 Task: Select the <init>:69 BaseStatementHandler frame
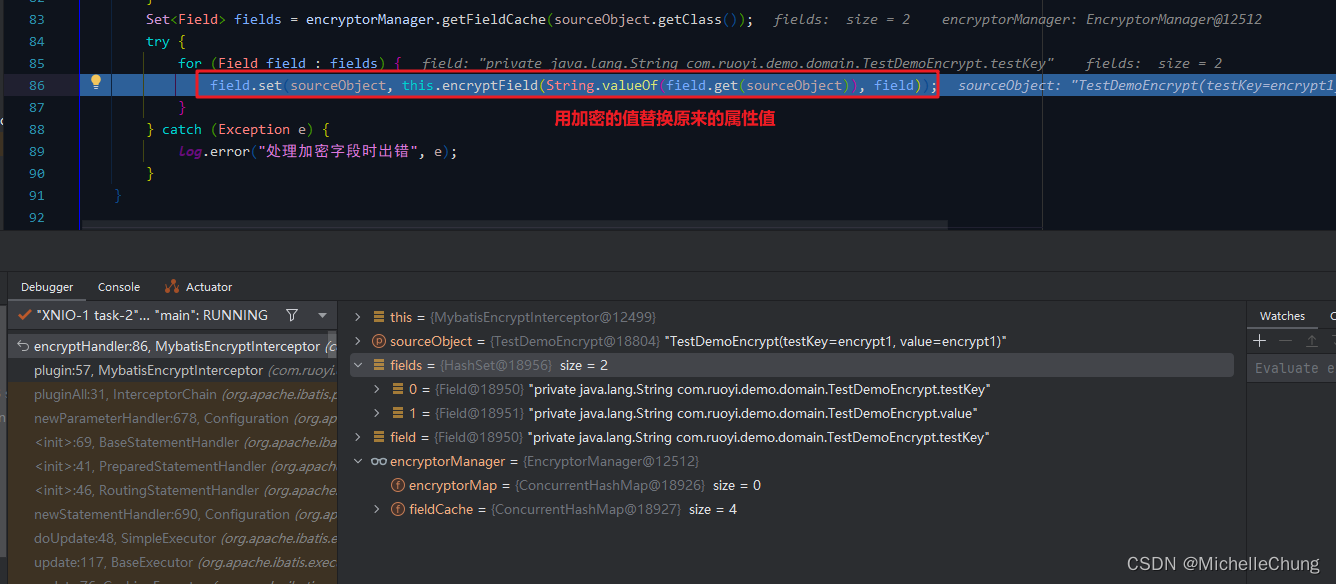coord(172,442)
